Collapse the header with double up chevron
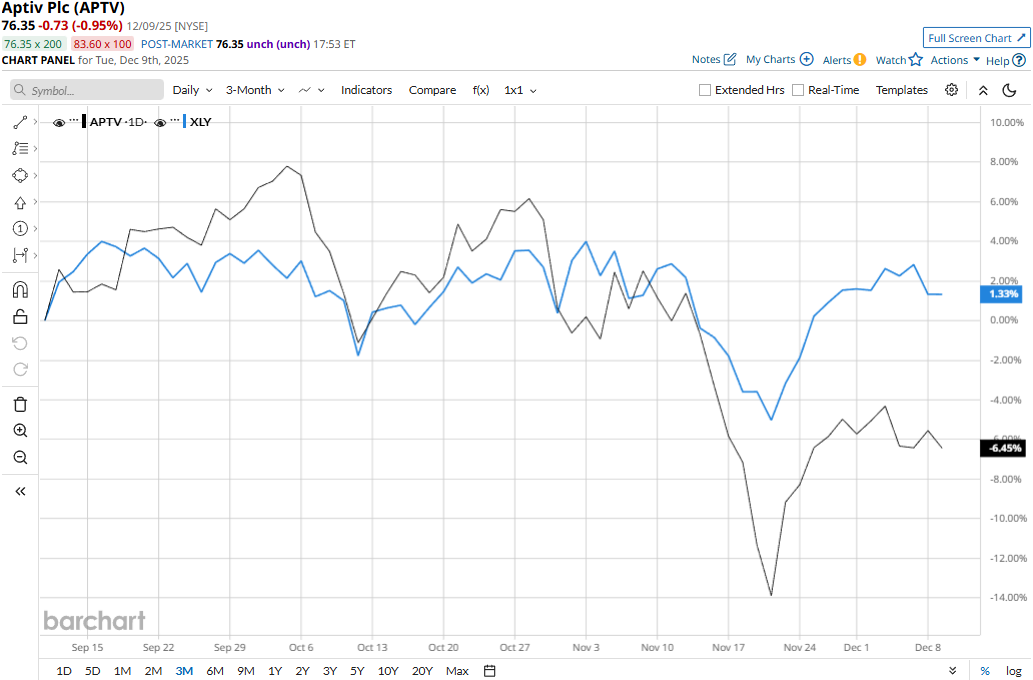1033x680 pixels. 983,90
